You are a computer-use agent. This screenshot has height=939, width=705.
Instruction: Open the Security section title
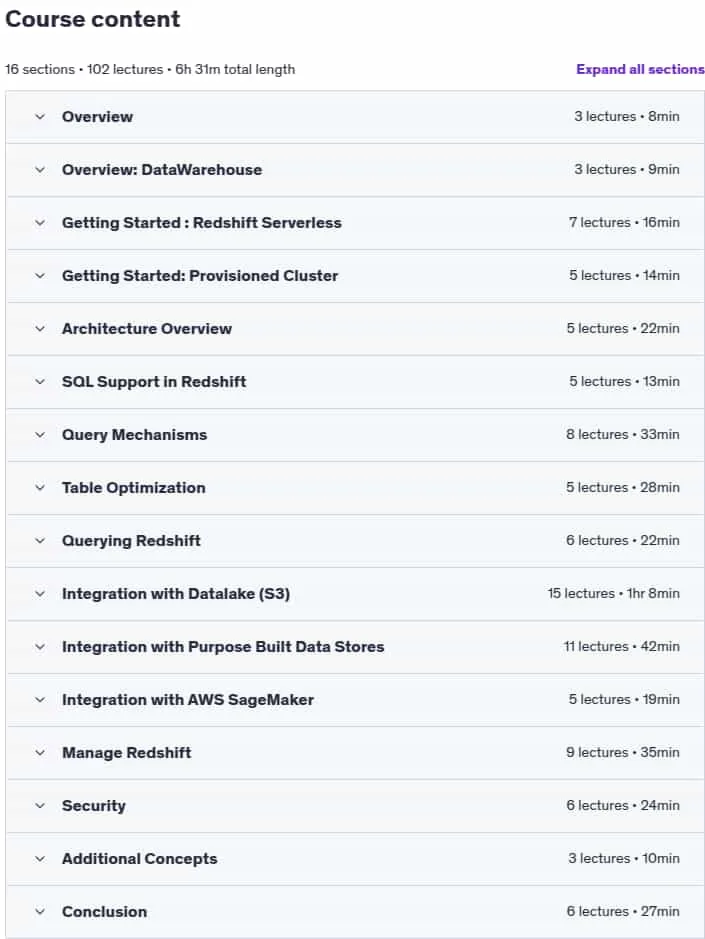pyautogui.click(x=93, y=806)
